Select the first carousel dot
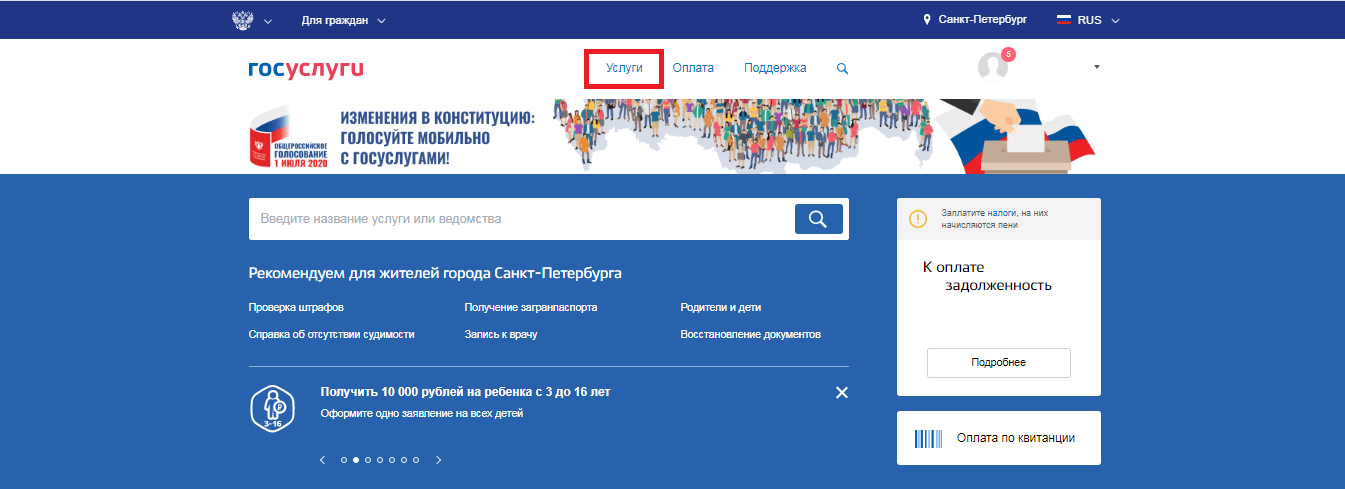The width and height of the screenshot is (1345, 489). (344, 460)
